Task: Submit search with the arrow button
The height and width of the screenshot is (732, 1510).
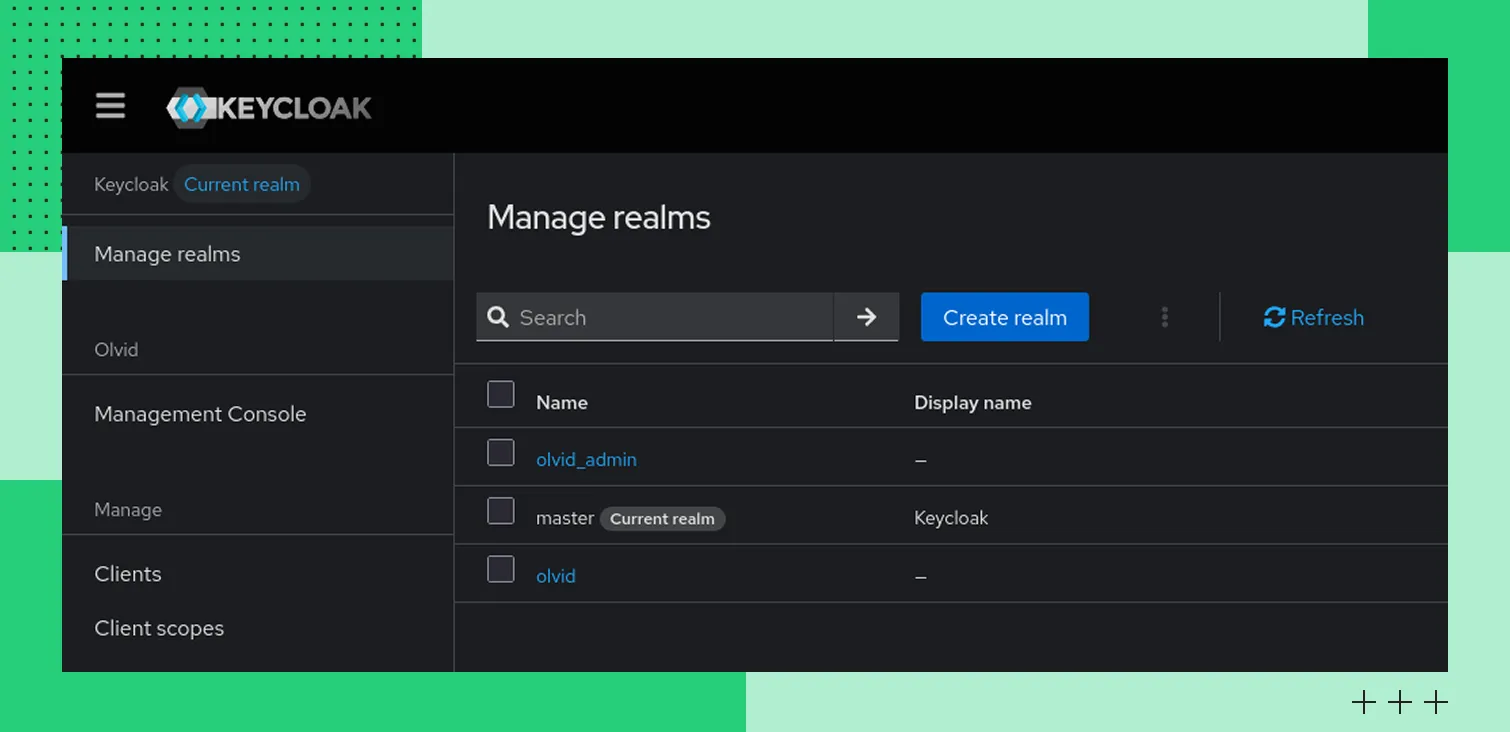Action: [866, 317]
